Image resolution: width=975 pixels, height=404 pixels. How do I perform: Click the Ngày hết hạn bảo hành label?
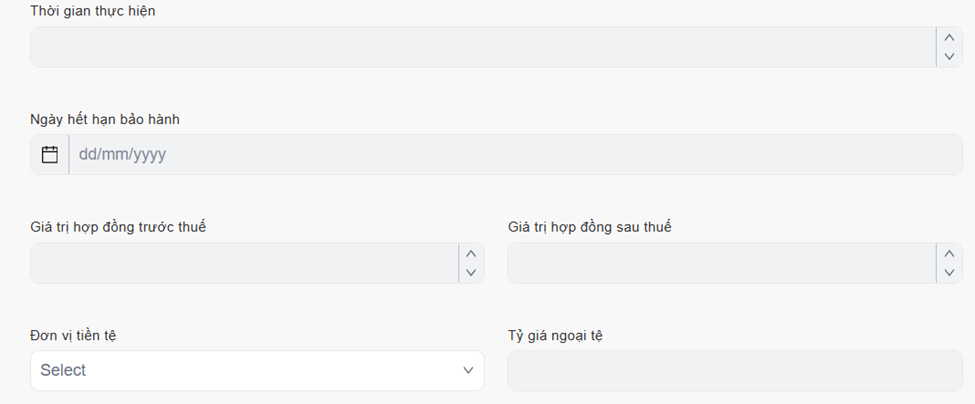[x=105, y=119]
